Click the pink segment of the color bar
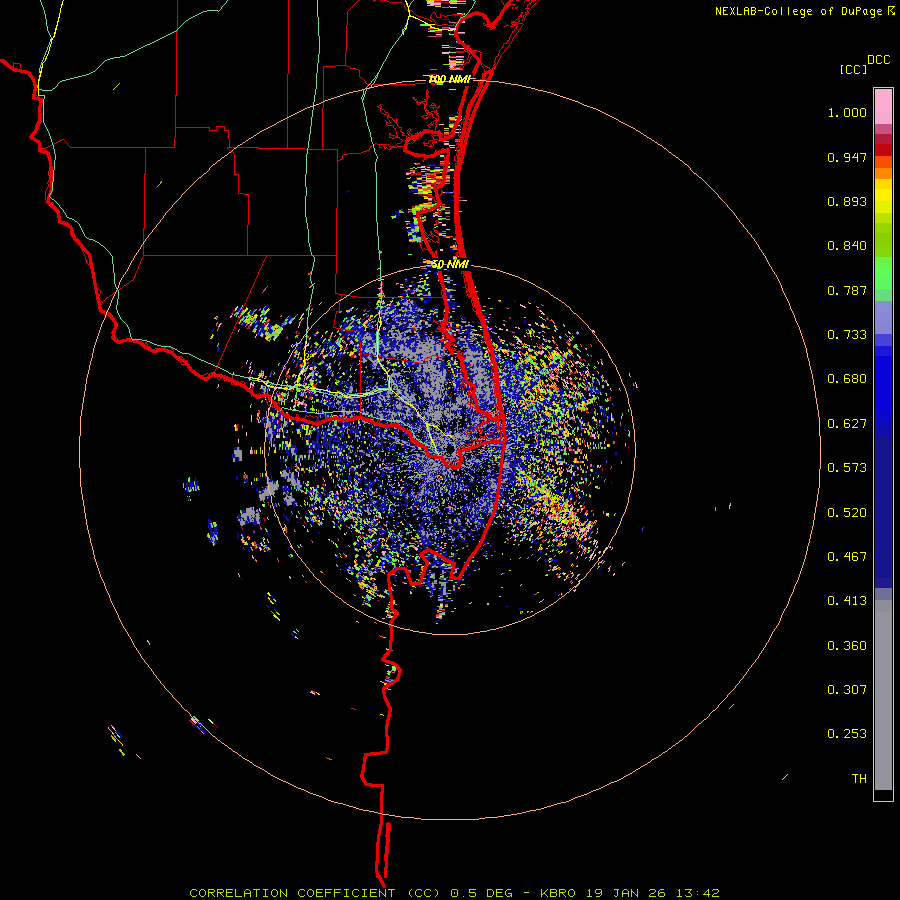 coord(883,107)
